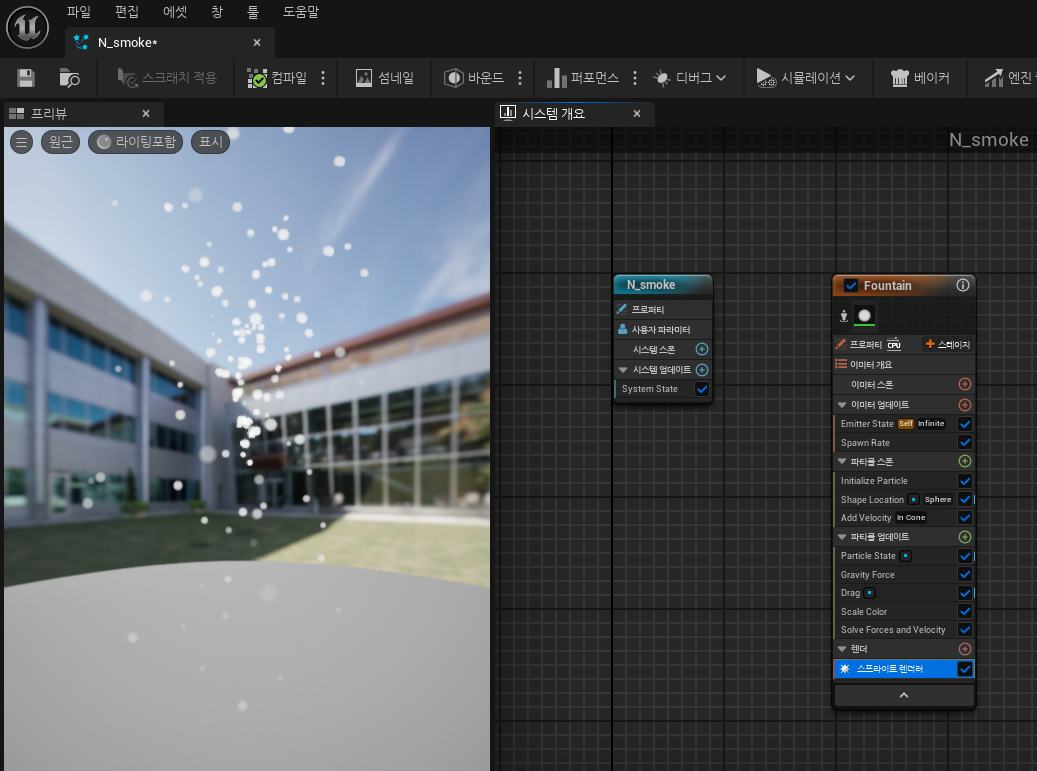The width and height of the screenshot is (1037, 771).
Task: Open the 편집 menu
Action: pos(127,12)
